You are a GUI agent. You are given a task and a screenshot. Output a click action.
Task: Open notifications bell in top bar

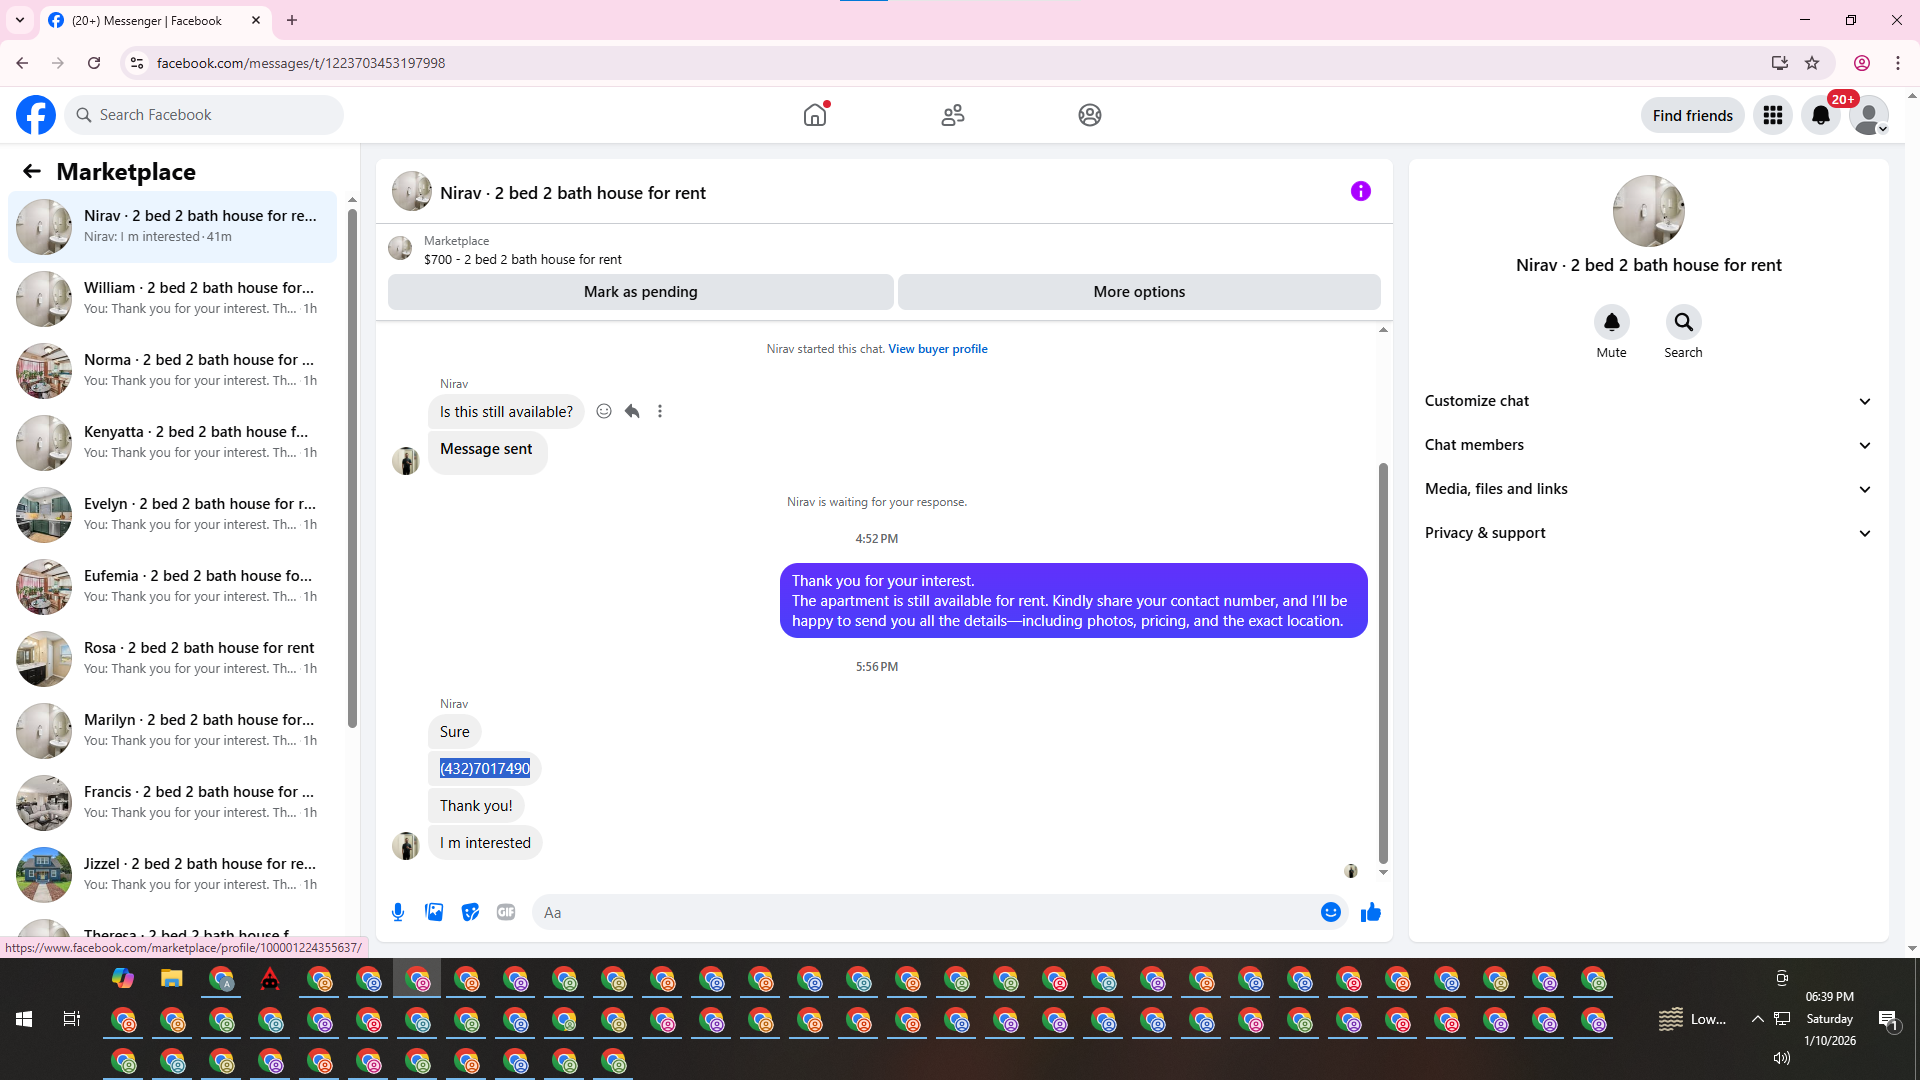click(x=1820, y=115)
